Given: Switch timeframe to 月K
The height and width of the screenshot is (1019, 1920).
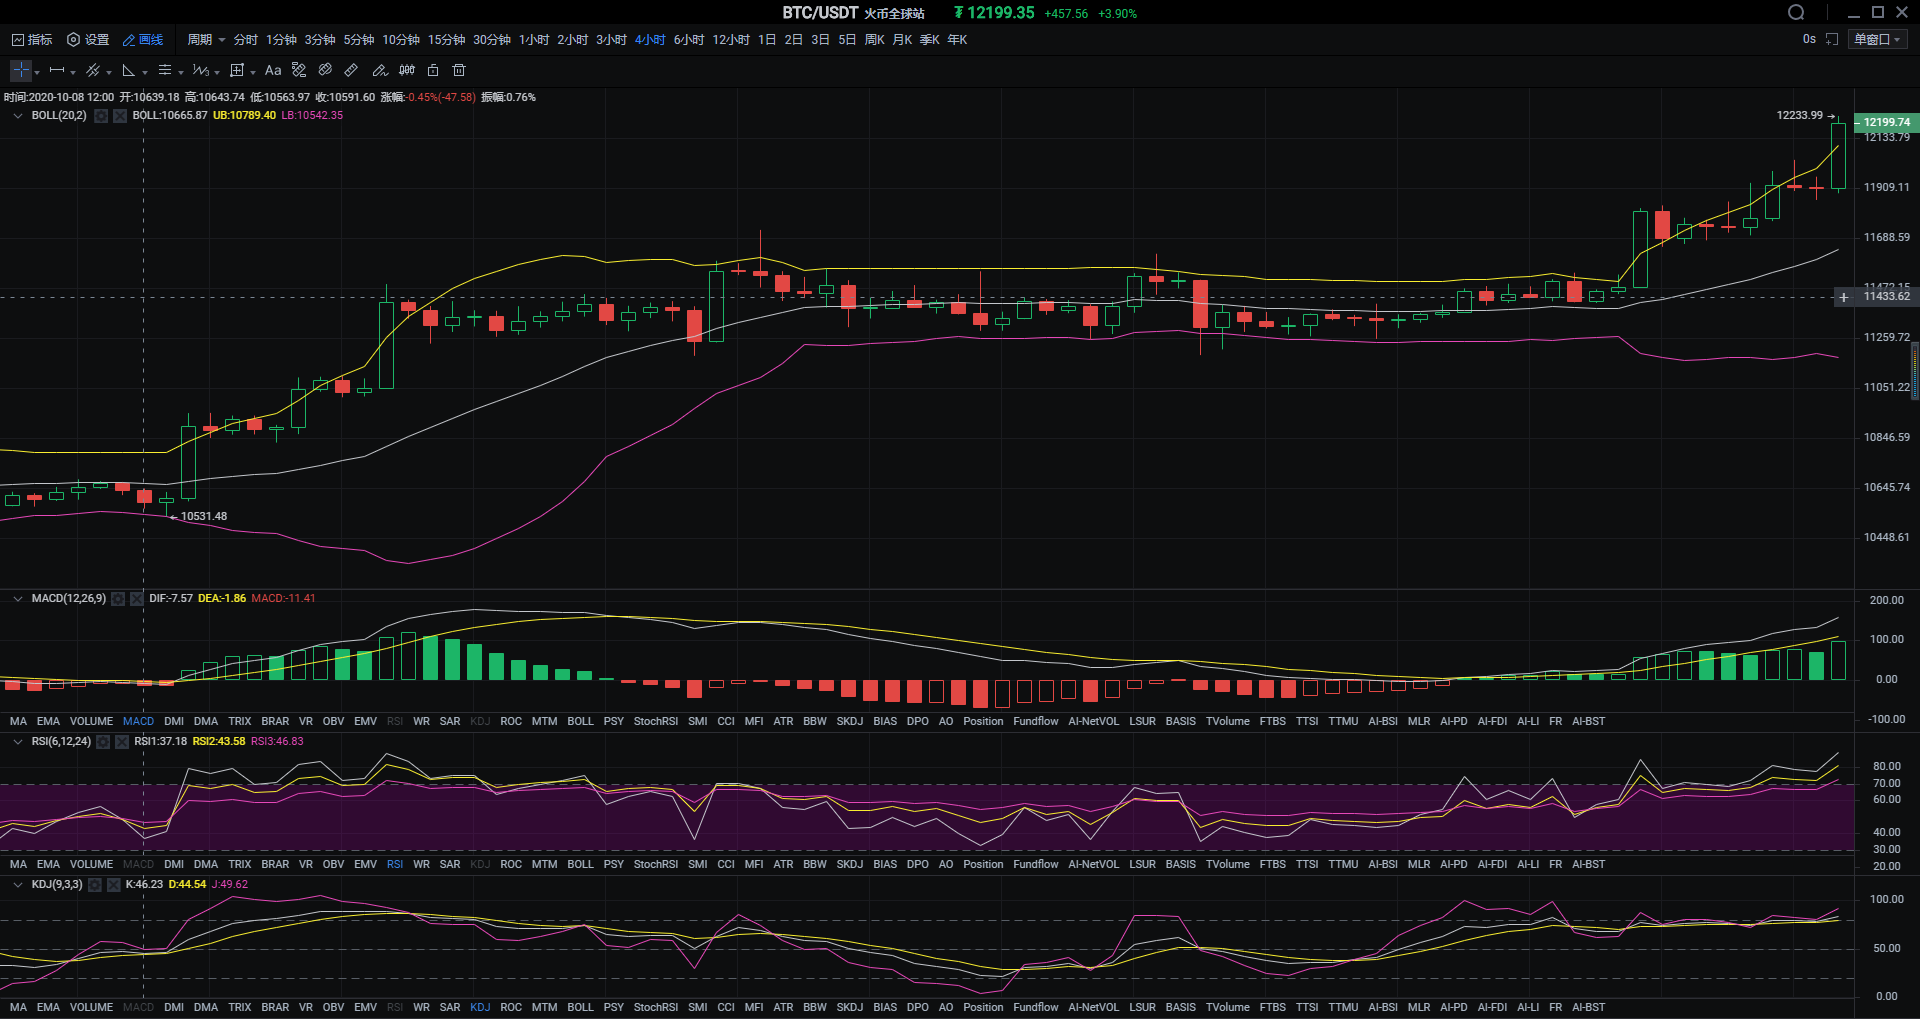Looking at the screenshot, I should [x=902, y=40].
